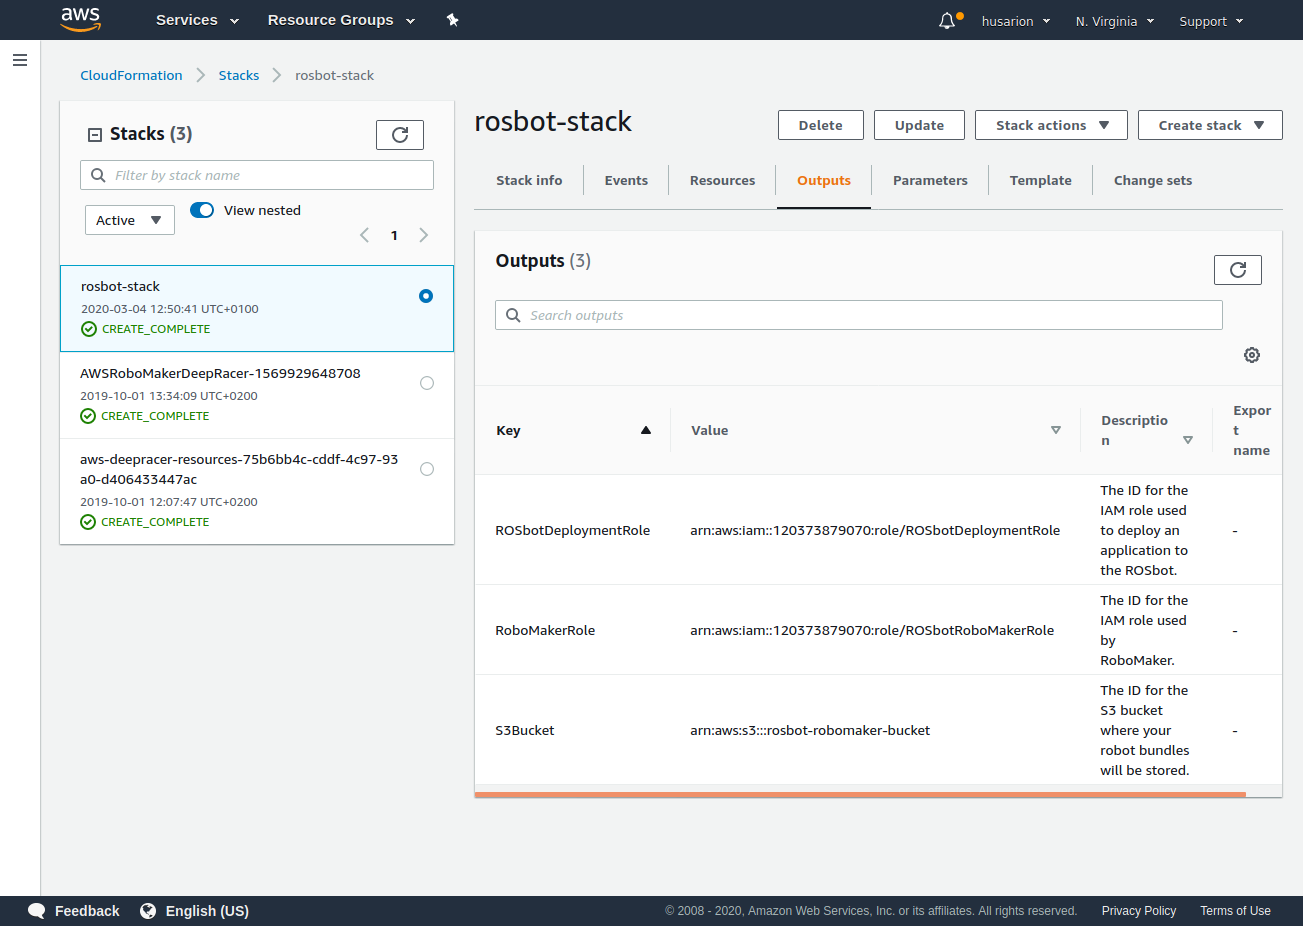Click the ROSbotDeploymentRole key cell
Image resolution: width=1303 pixels, height=926 pixels.
point(573,530)
